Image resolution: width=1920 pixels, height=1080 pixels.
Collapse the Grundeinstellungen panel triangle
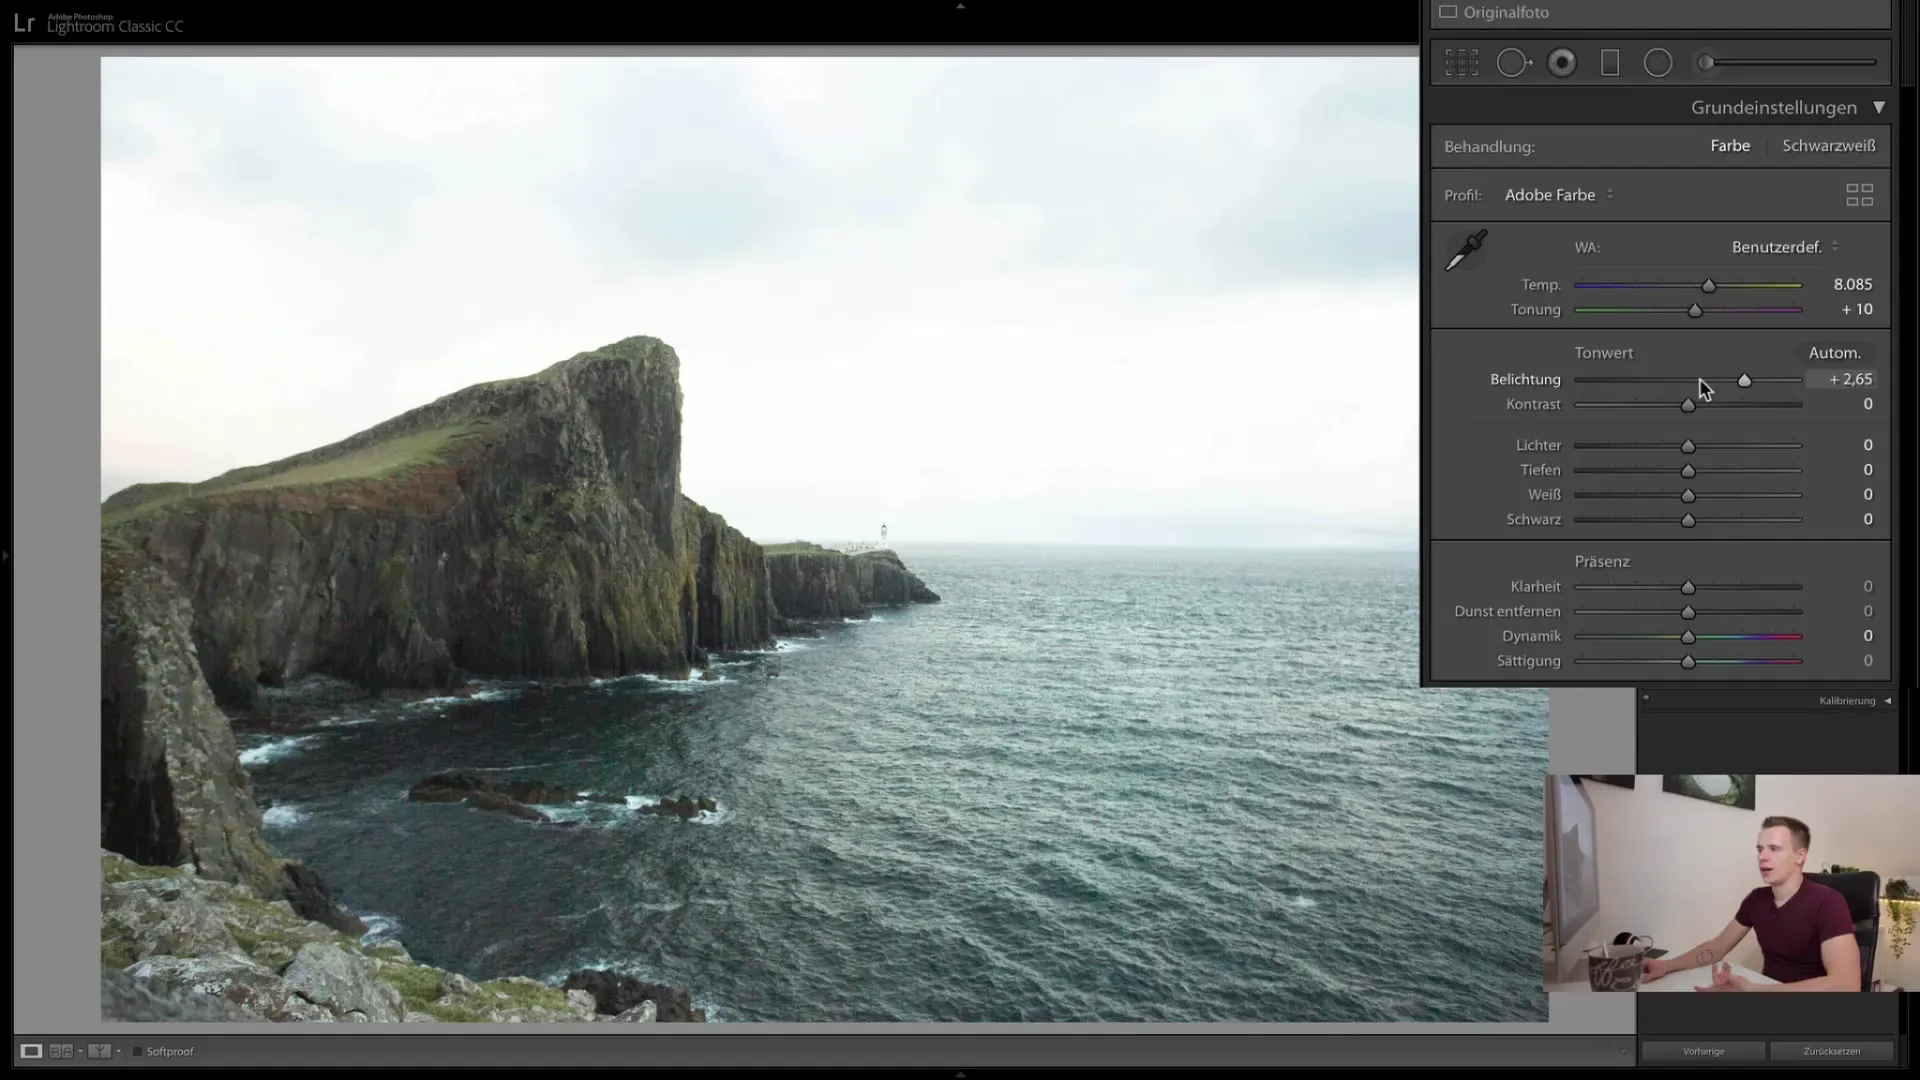tap(1879, 107)
